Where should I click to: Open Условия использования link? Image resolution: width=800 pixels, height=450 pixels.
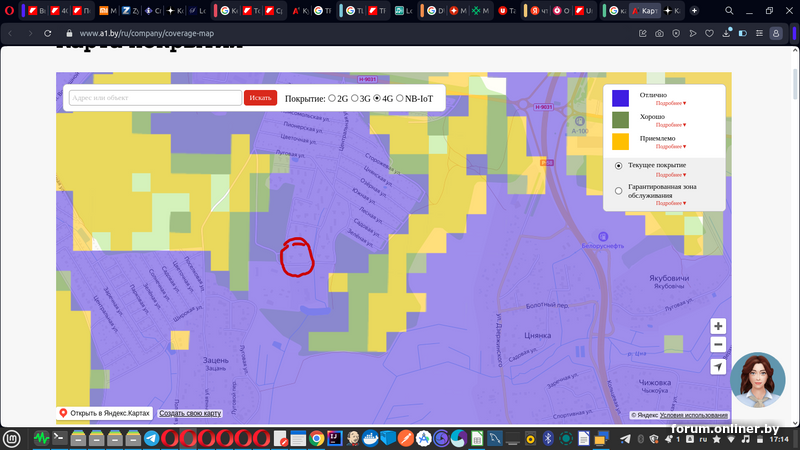pos(693,415)
